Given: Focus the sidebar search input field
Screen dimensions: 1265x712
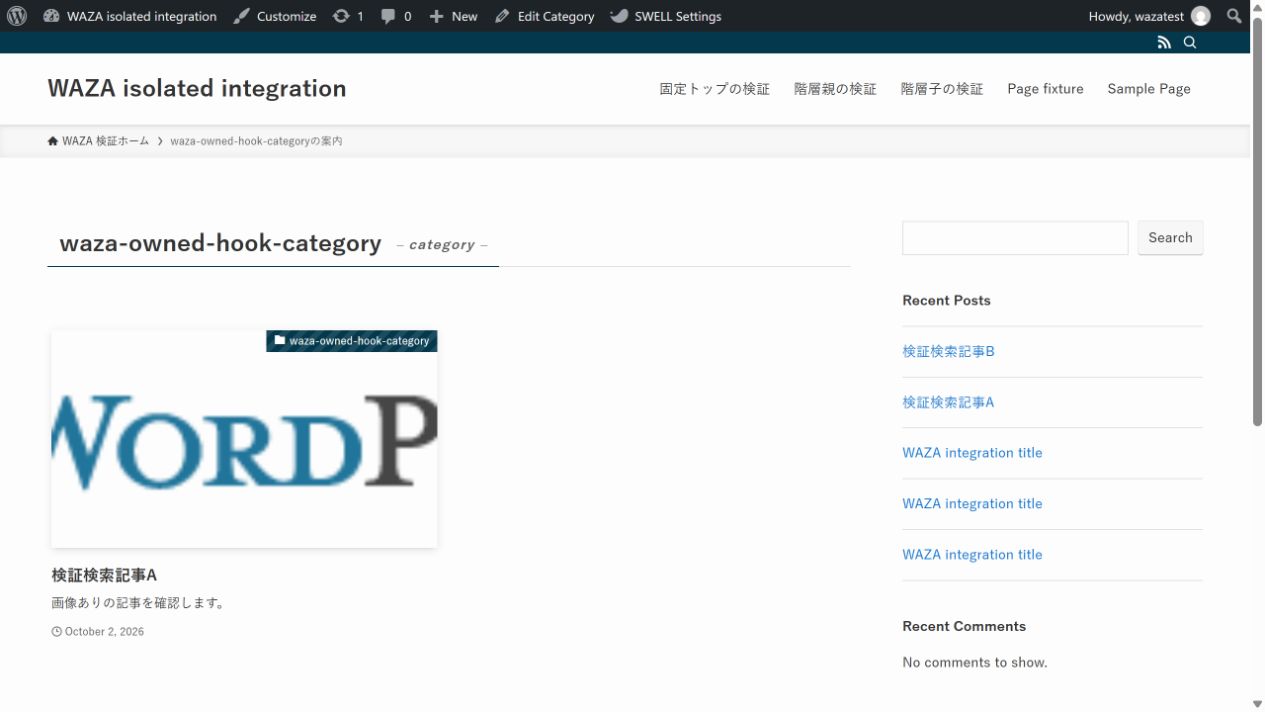Looking at the screenshot, I should click(1015, 238).
